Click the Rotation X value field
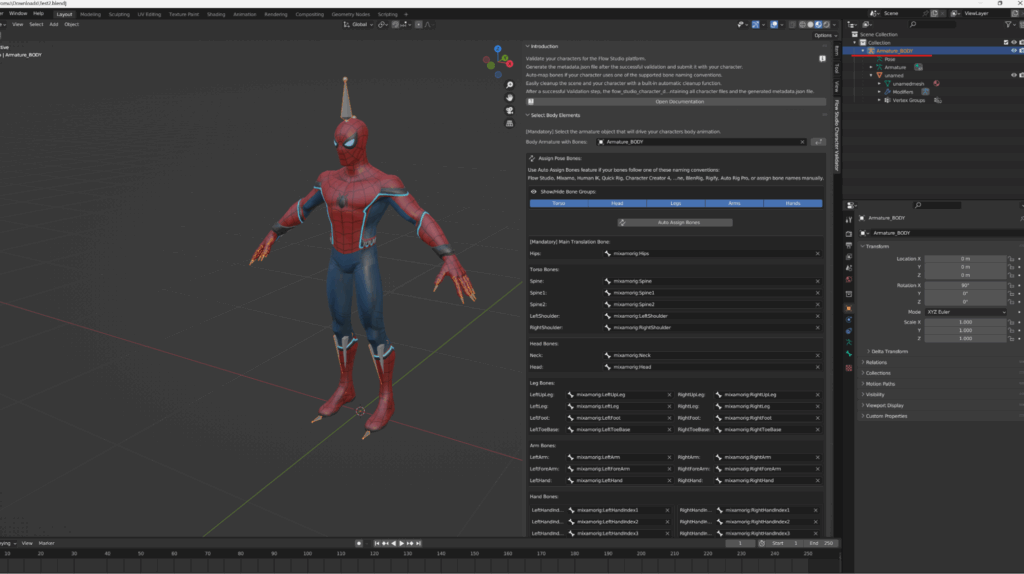This screenshot has width=1024, height=574. click(x=965, y=285)
